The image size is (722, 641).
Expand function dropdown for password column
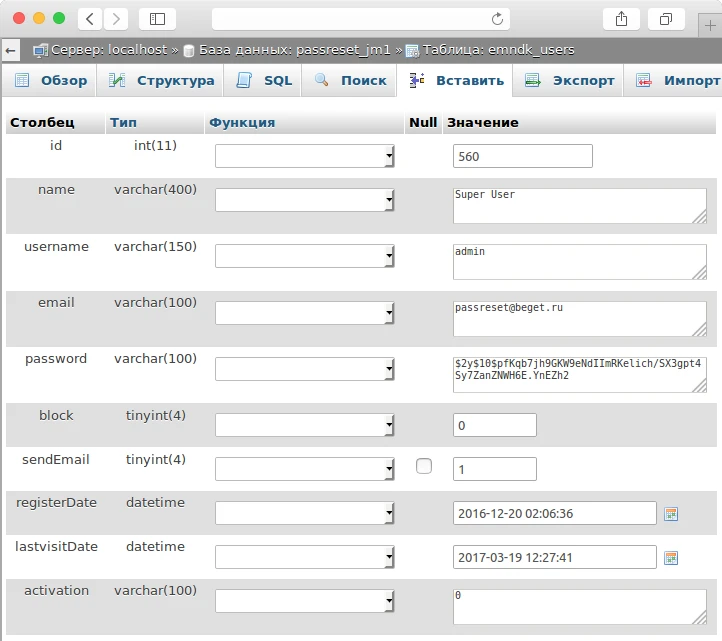coord(305,369)
